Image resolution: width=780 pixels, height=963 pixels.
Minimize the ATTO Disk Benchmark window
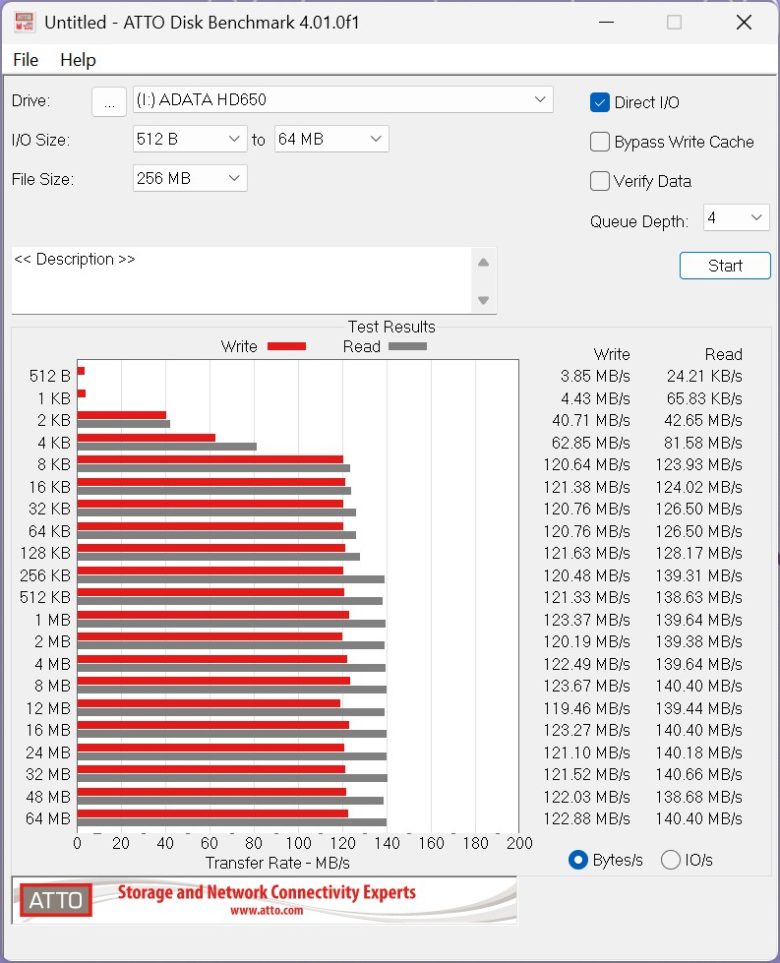(x=606, y=23)
